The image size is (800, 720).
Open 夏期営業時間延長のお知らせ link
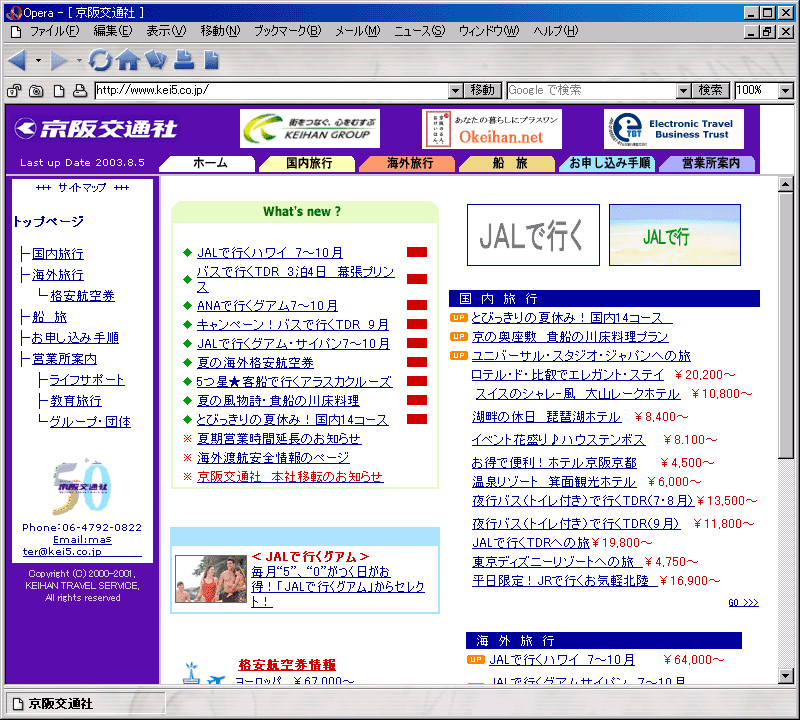(279, 439)
